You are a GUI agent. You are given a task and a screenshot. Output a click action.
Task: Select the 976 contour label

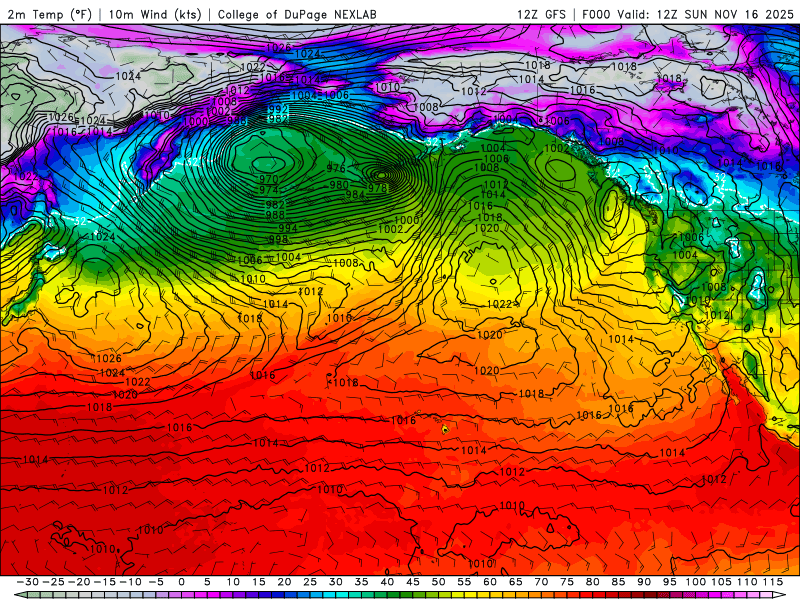tap(336, 168)
